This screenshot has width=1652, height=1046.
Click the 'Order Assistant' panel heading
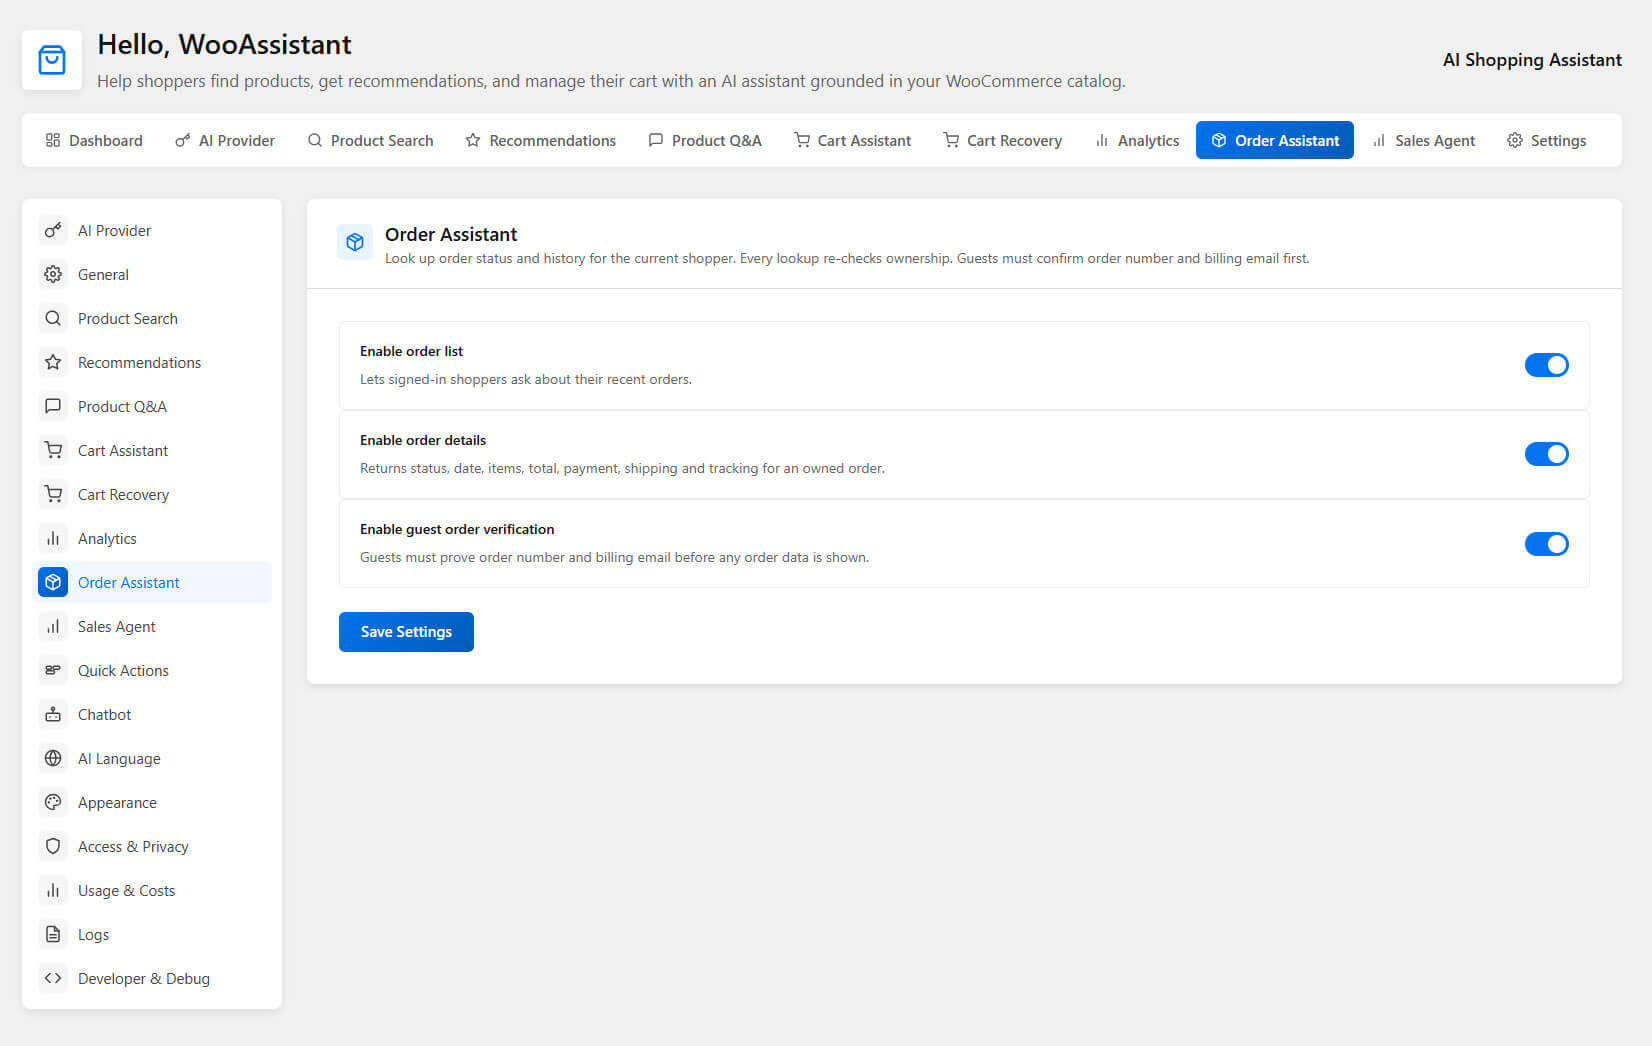point(451,234)
